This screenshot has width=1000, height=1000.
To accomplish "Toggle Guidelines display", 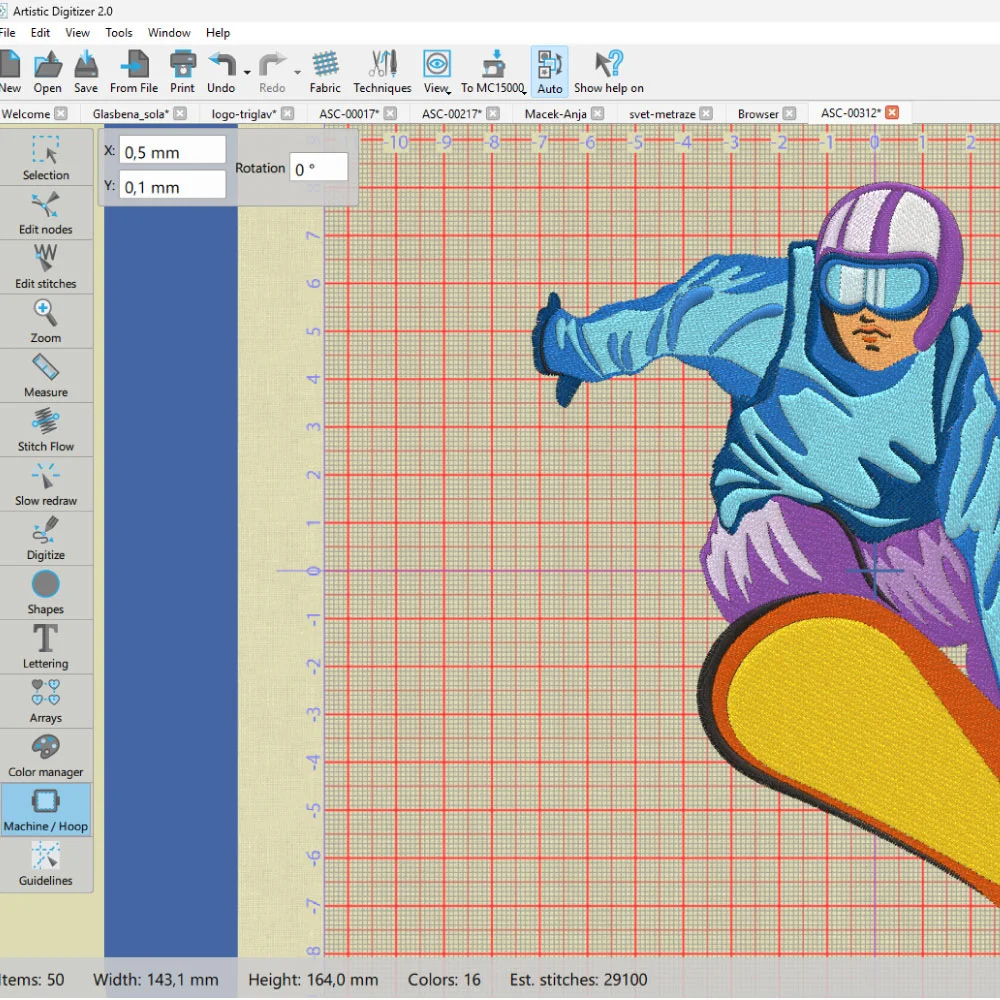I will pos(46,863).
